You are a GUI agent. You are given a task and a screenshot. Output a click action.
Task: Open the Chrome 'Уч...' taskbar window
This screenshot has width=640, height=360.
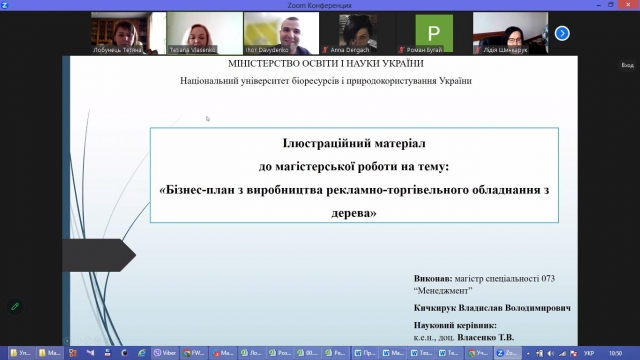479,353
